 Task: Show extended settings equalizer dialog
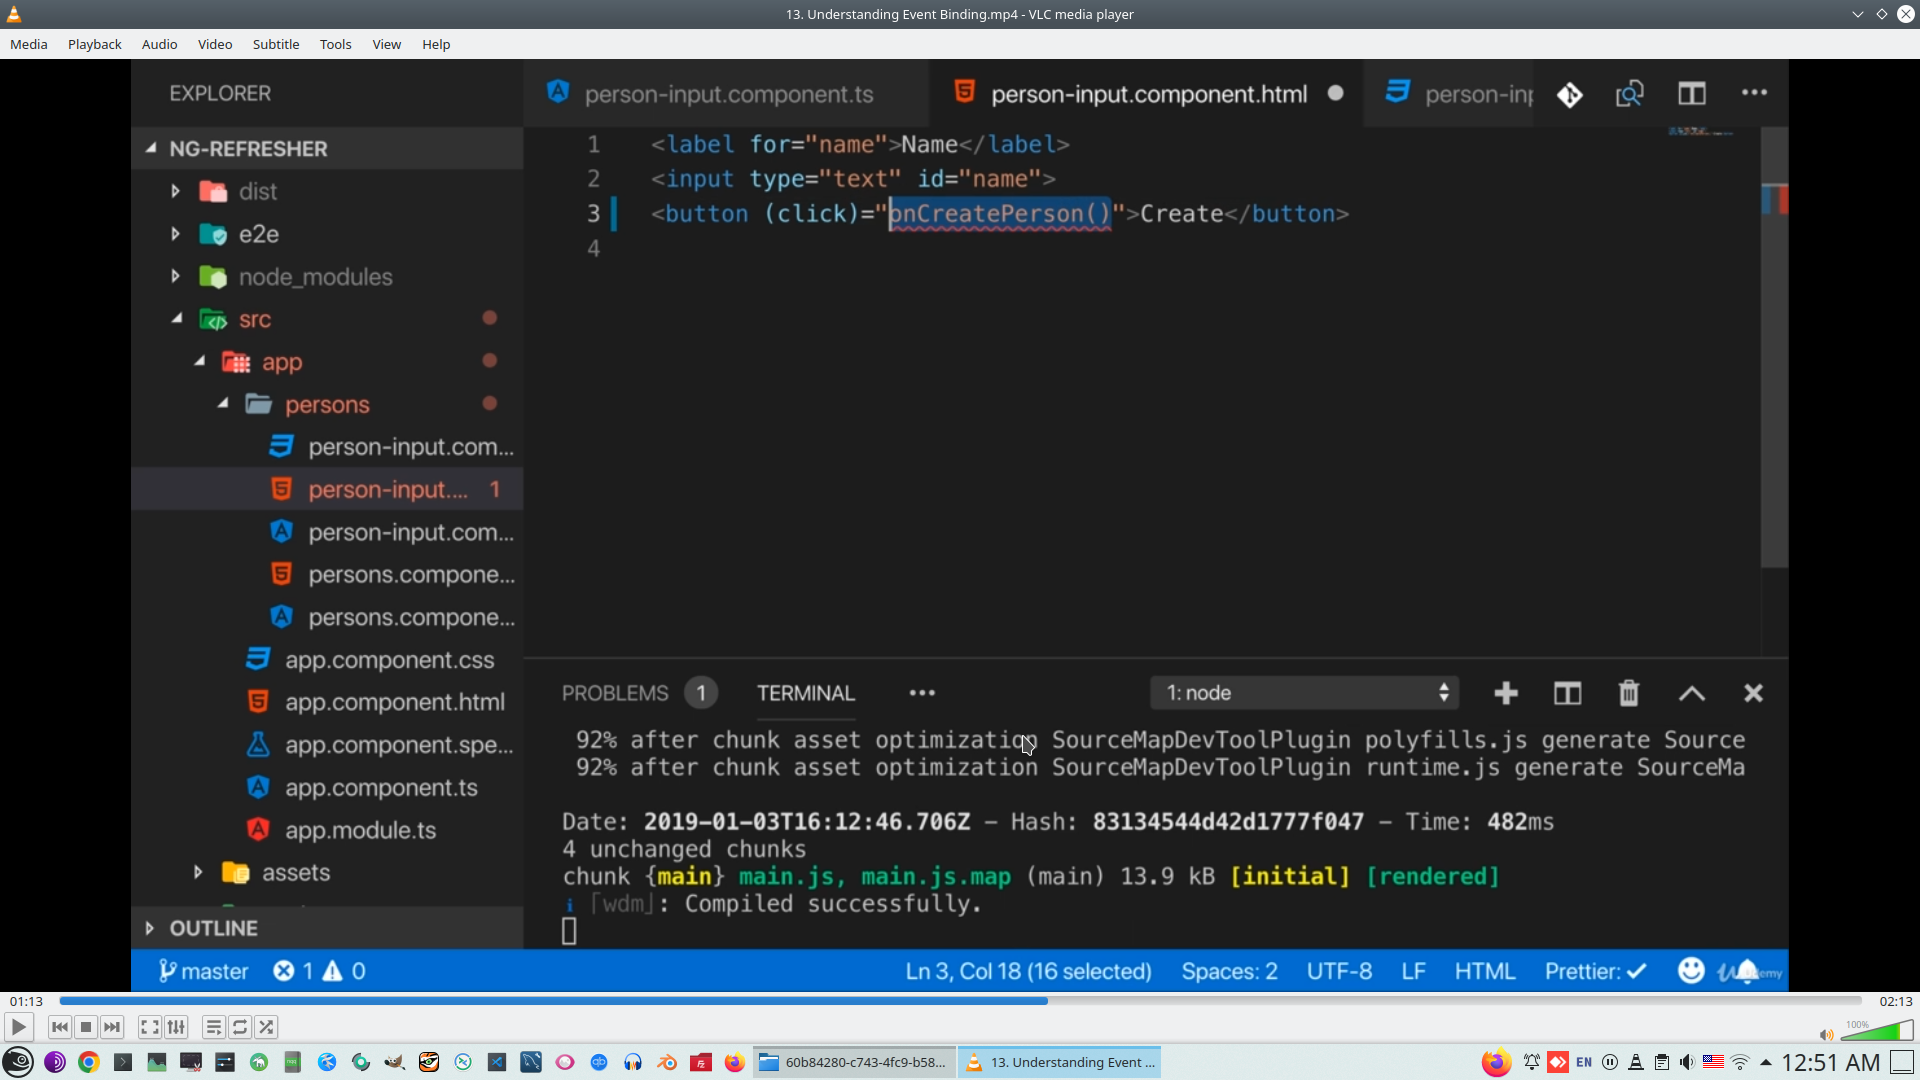(x=176, y=1027)
